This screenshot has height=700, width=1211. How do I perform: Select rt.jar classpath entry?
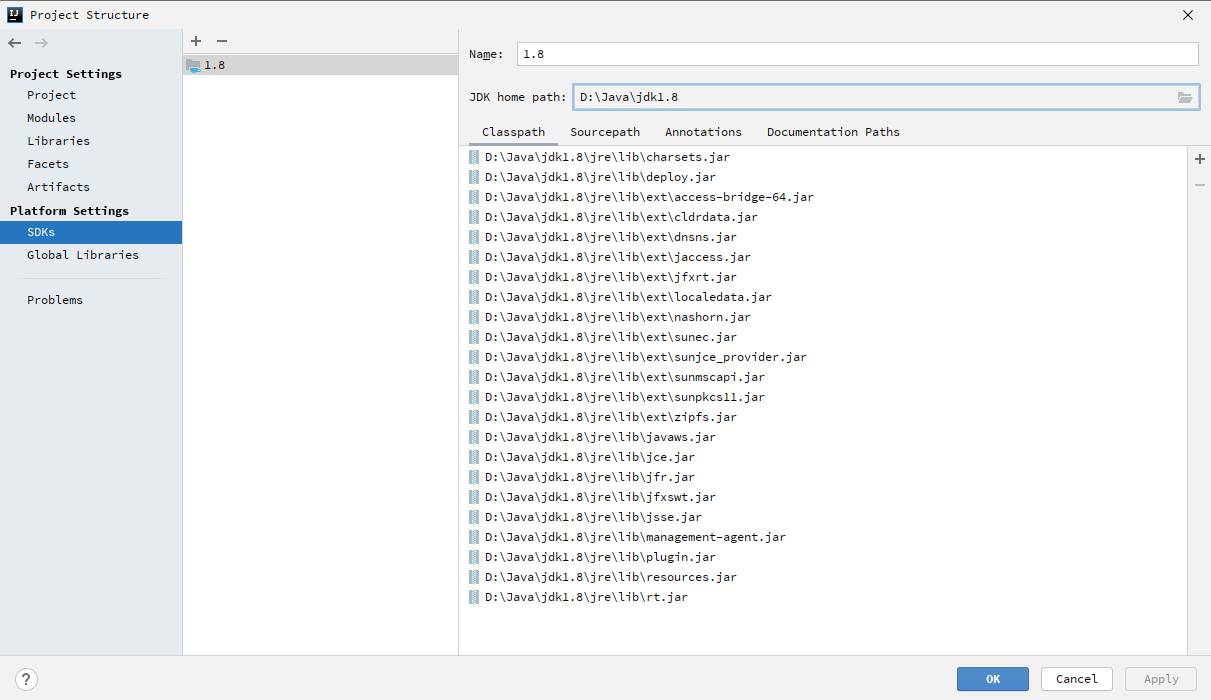[x=823, y=597]
